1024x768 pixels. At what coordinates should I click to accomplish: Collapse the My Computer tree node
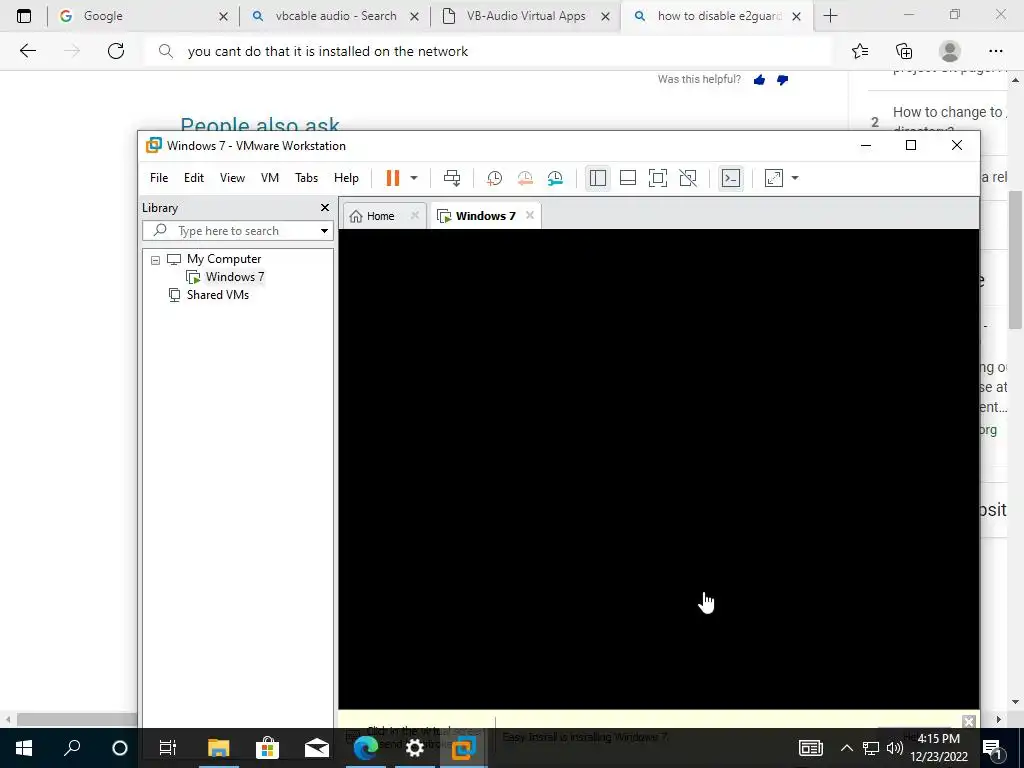coord(155,260)
